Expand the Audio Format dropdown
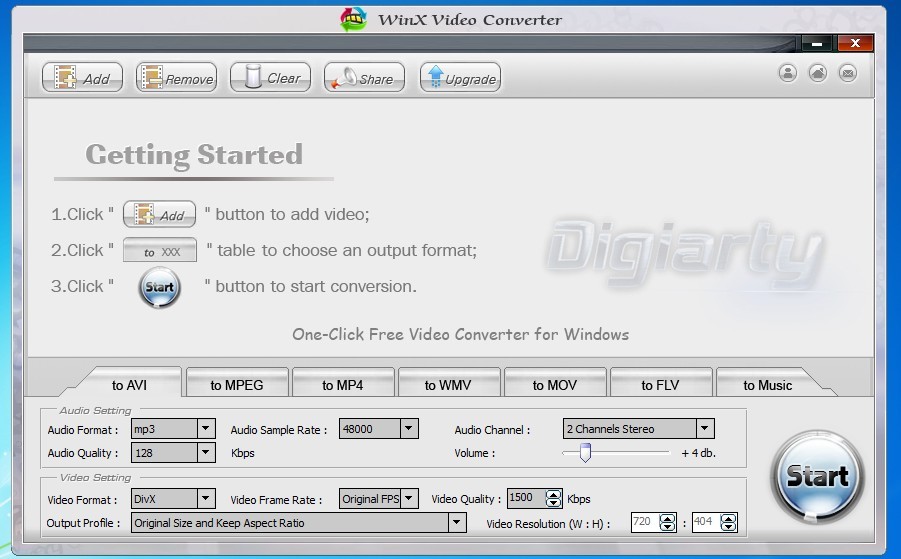 pyautogui.click(x=205, y=429)
